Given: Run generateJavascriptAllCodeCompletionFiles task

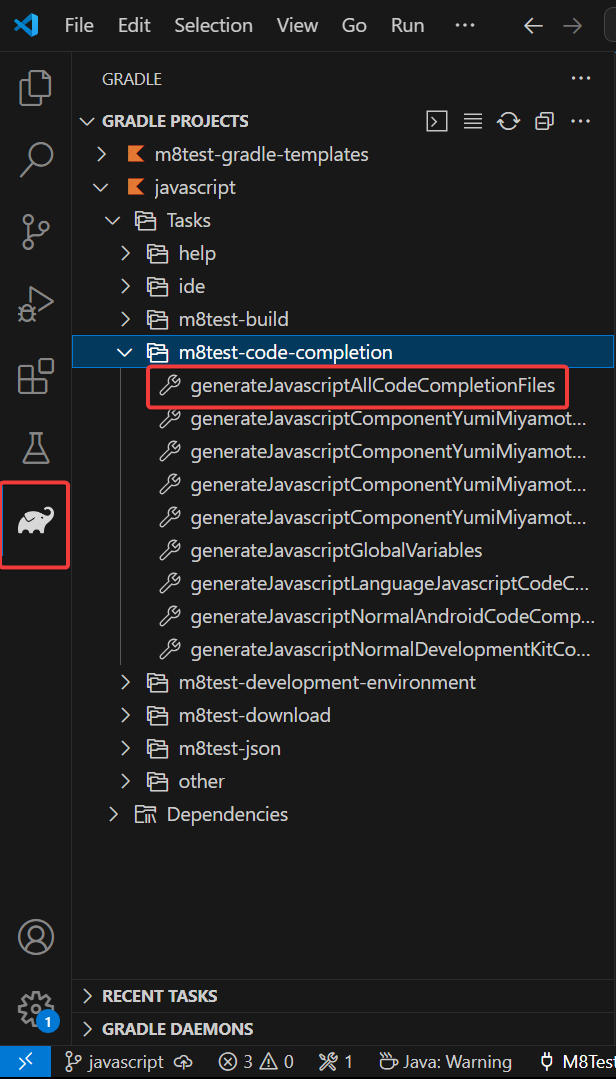Looking at the screenshot, I should (372, 385).
